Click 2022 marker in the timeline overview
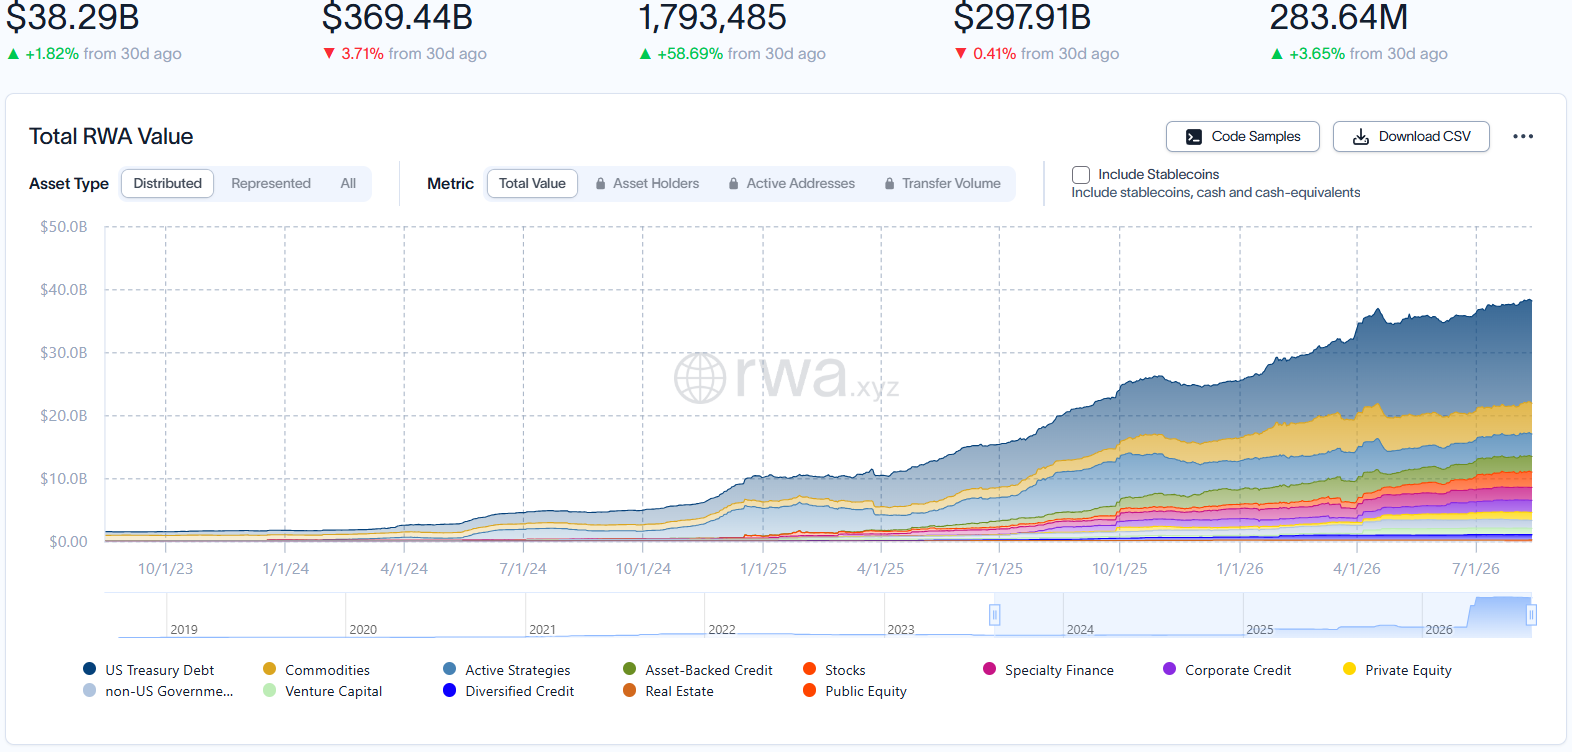Screen dimensions: 1572x752 tap(722, 630)
